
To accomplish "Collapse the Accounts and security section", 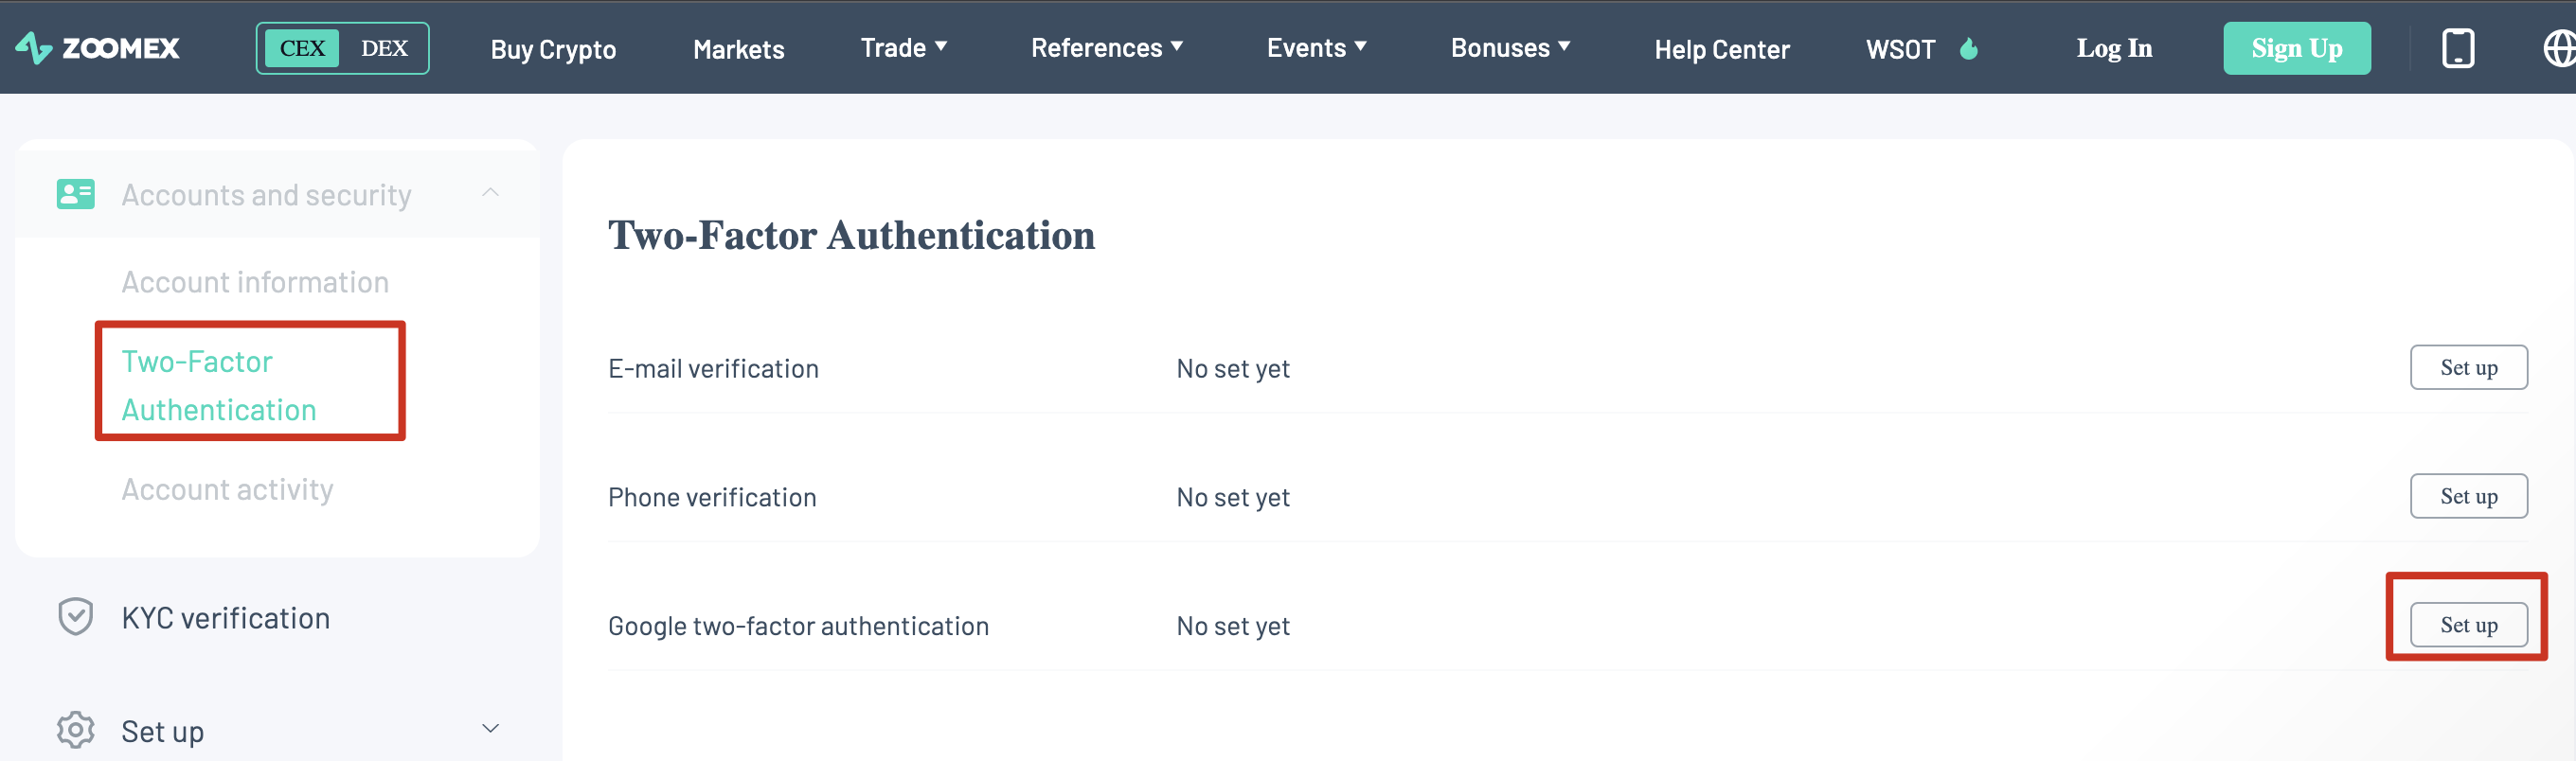I will click(x=490, y=193).
